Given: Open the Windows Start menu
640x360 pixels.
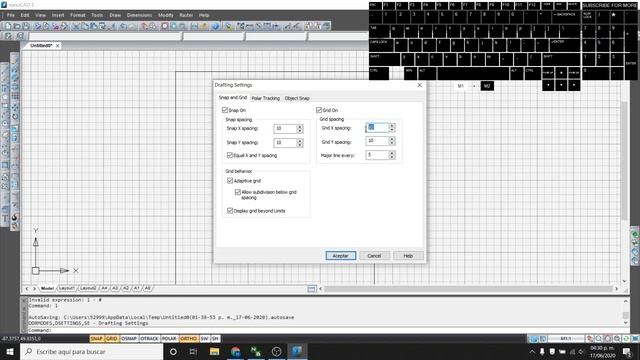Looking at the screenshot, I should click(x=10, y=351).
